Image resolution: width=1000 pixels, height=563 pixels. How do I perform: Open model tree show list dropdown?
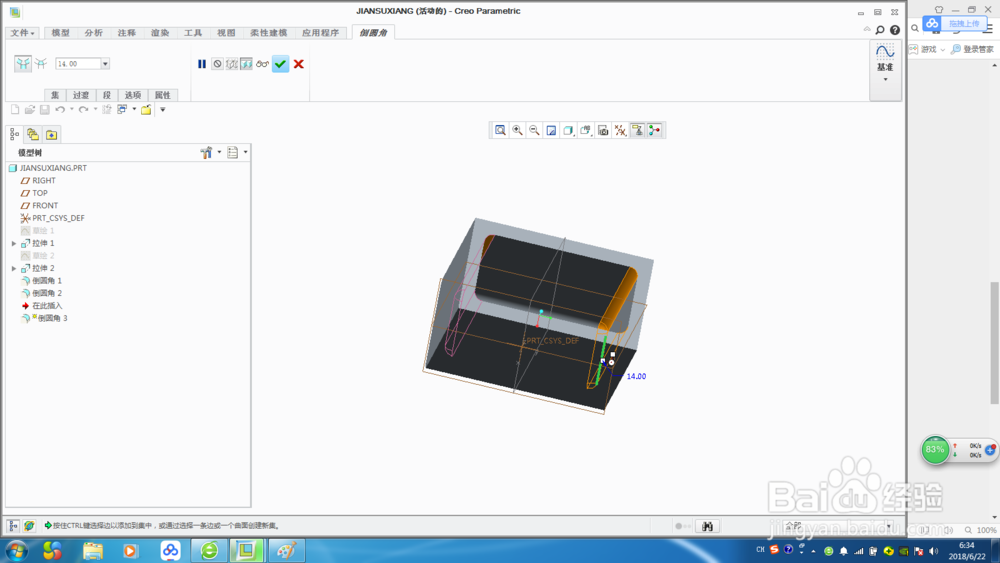pos(237,152)
